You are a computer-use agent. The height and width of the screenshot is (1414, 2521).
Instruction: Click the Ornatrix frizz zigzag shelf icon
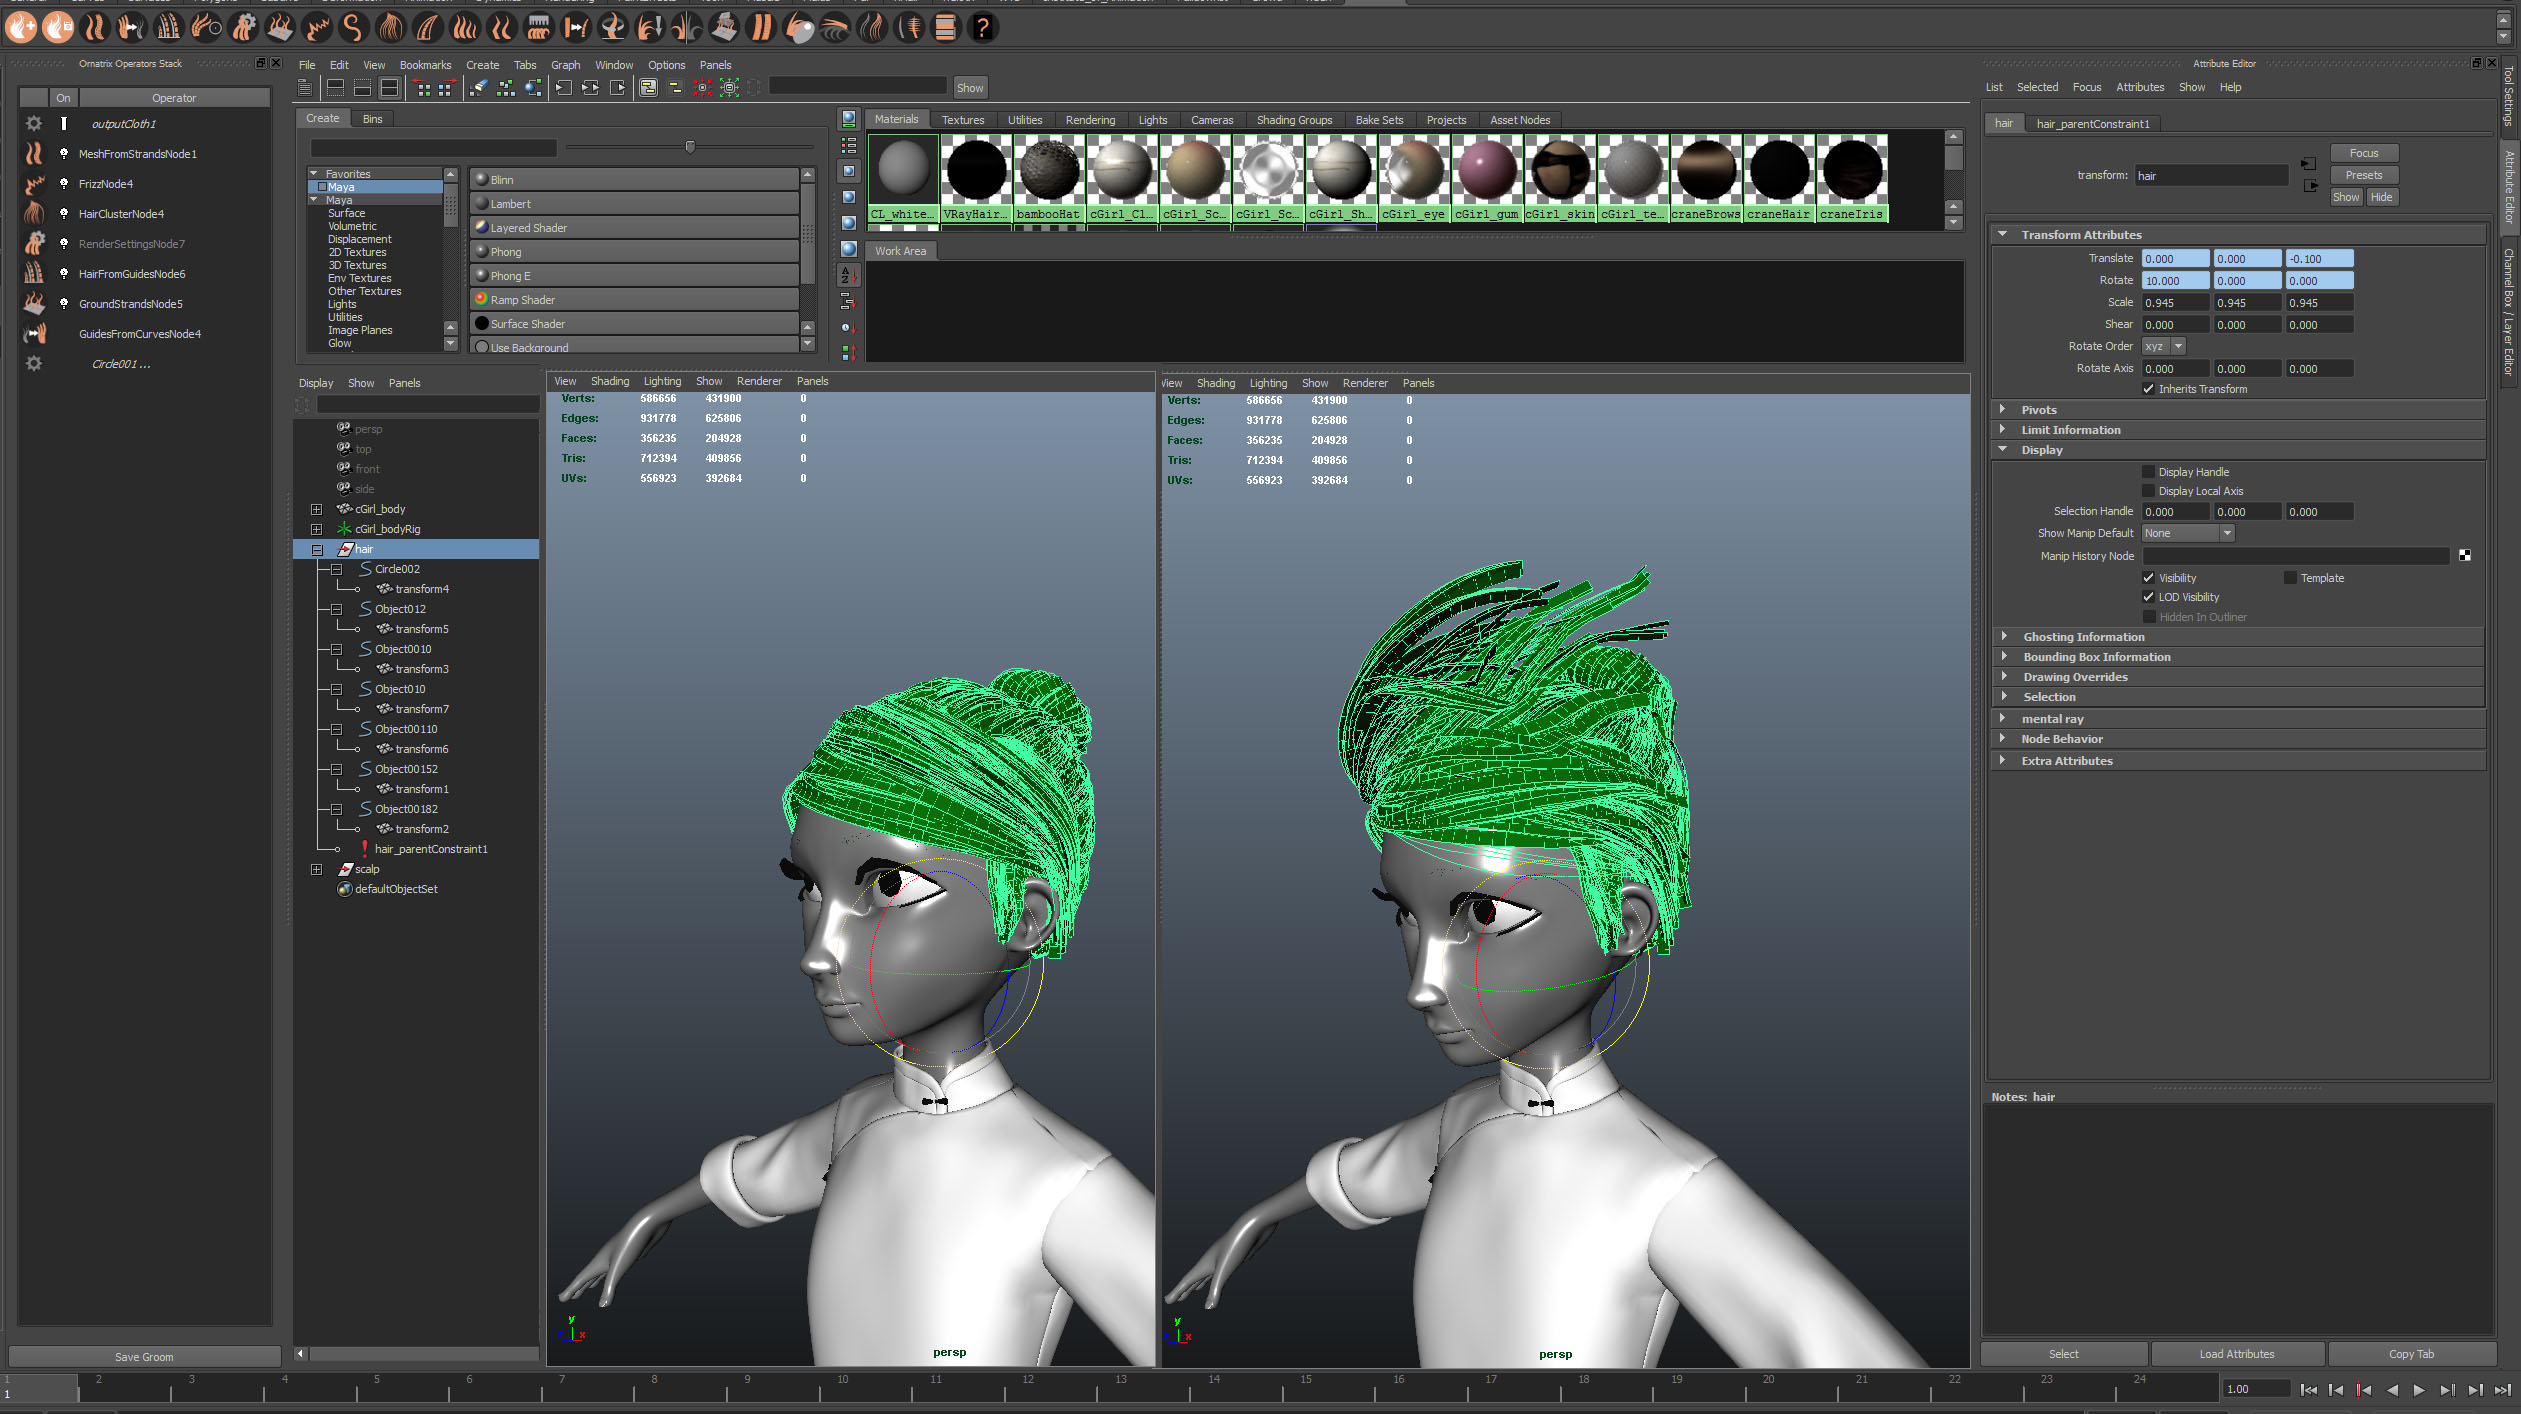(x=316, y=28)
